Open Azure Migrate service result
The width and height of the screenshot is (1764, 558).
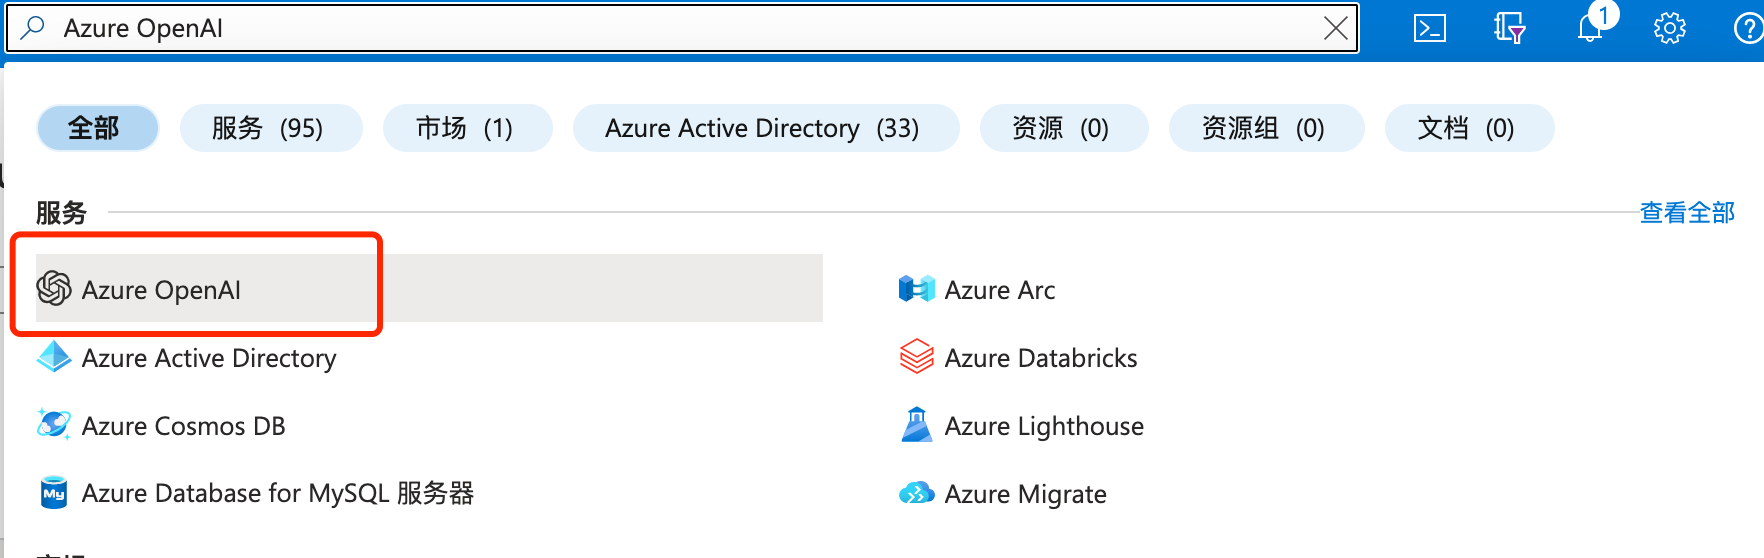coord(1024,494)
